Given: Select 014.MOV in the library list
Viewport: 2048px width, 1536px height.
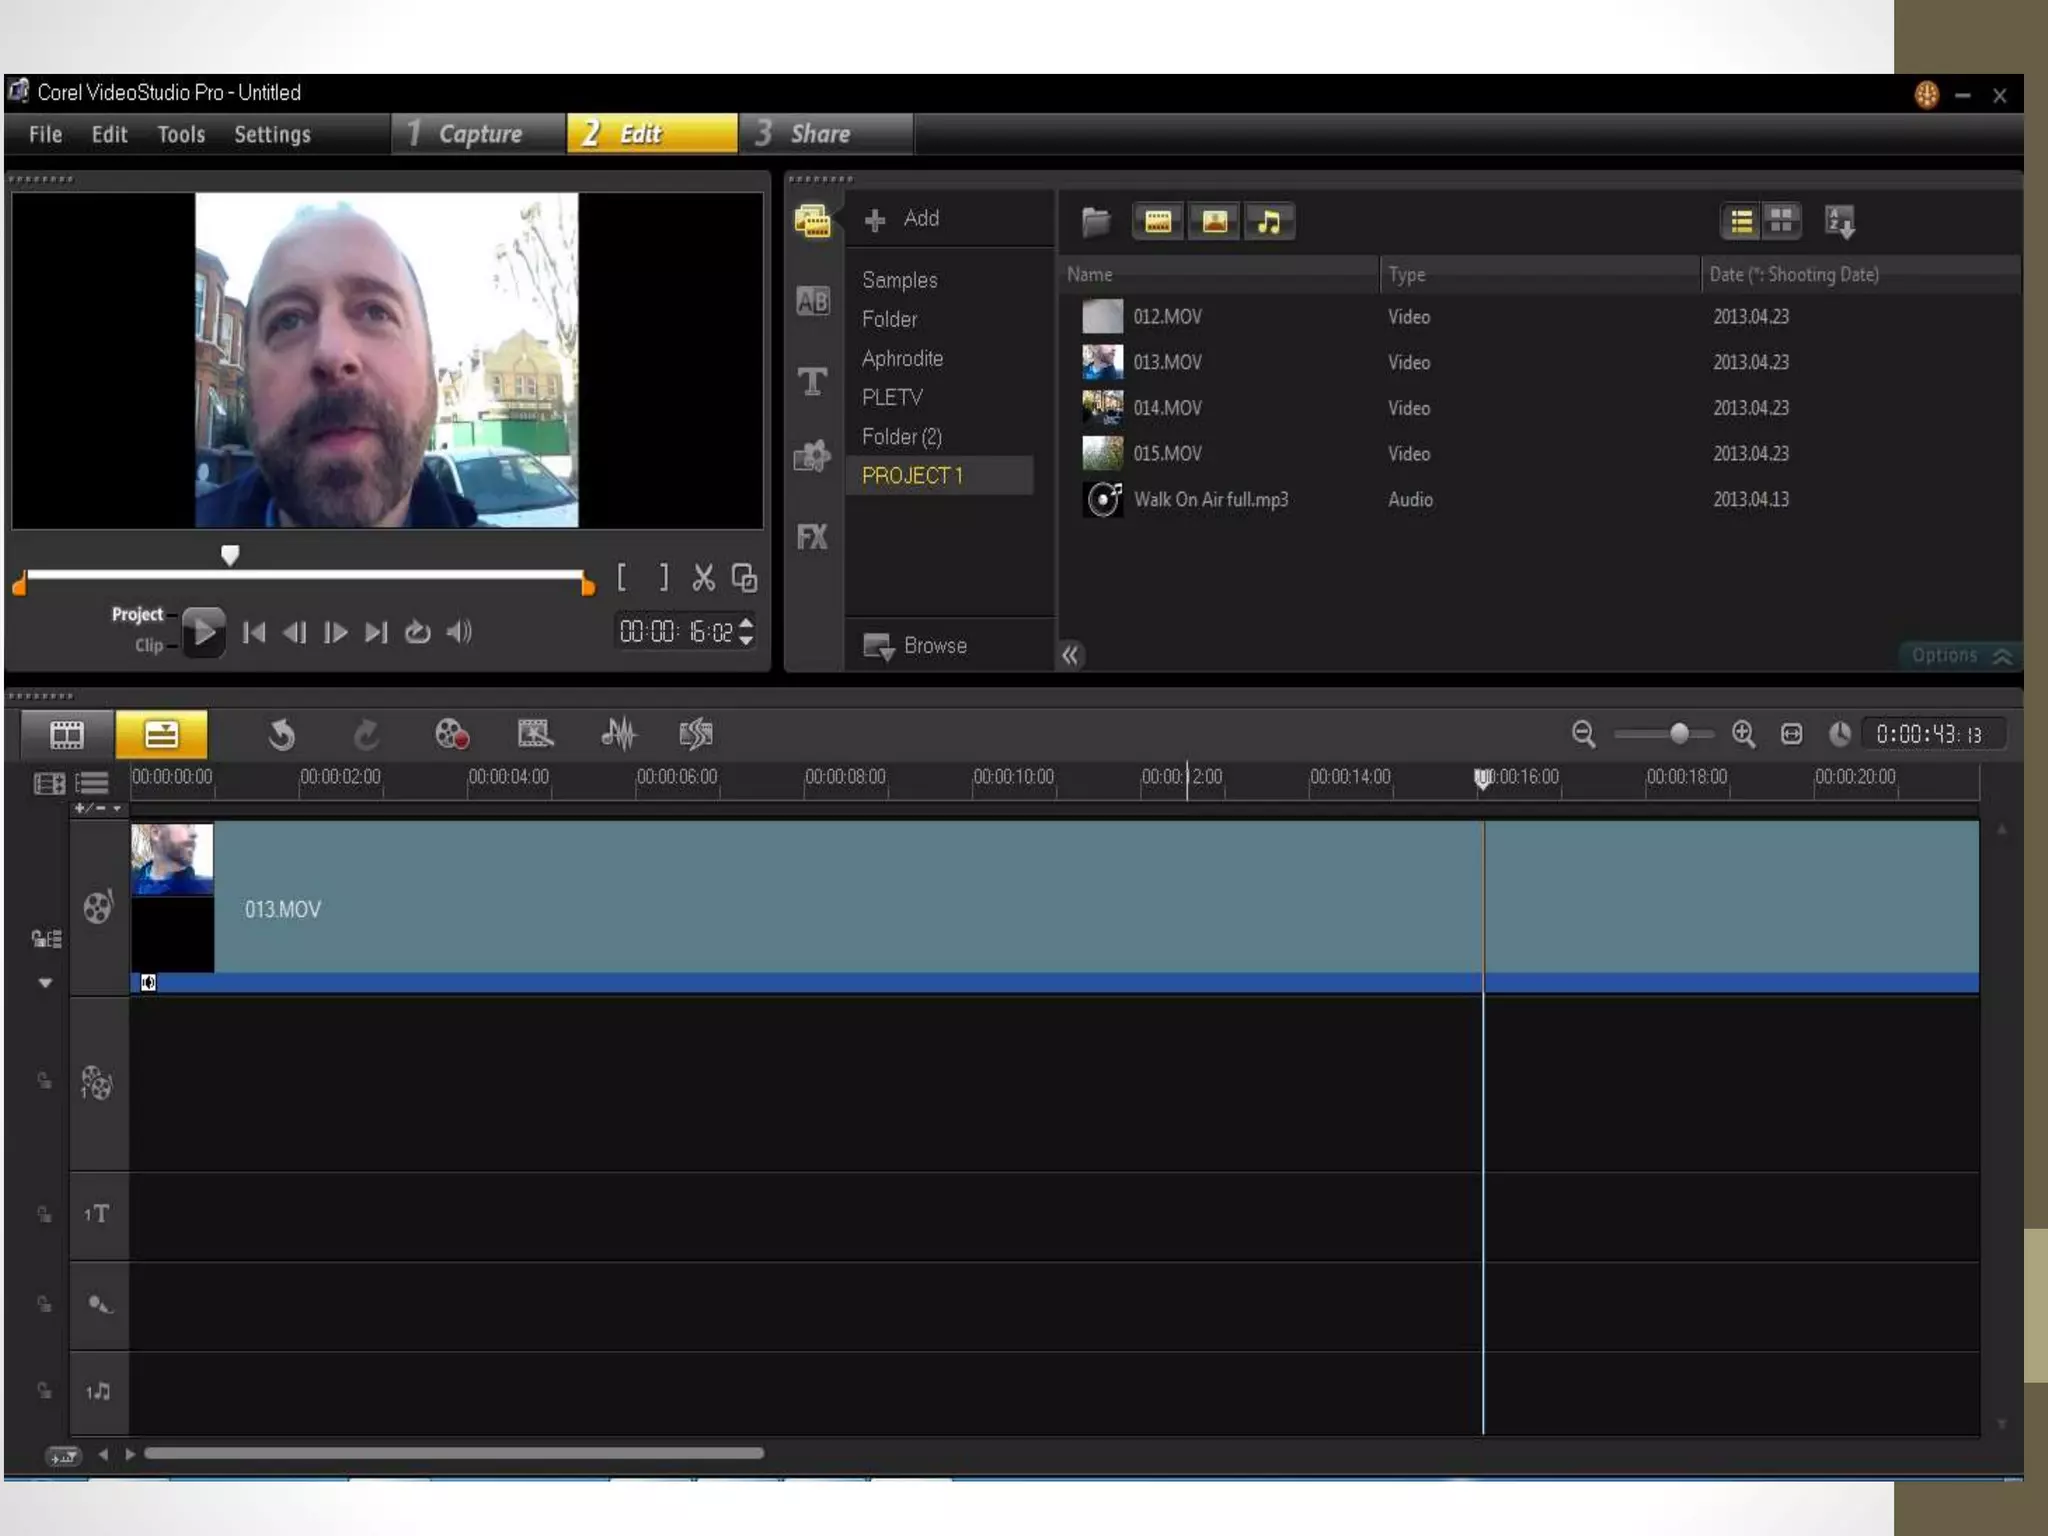Looking at the screenshot, I should coord(1167,408).
